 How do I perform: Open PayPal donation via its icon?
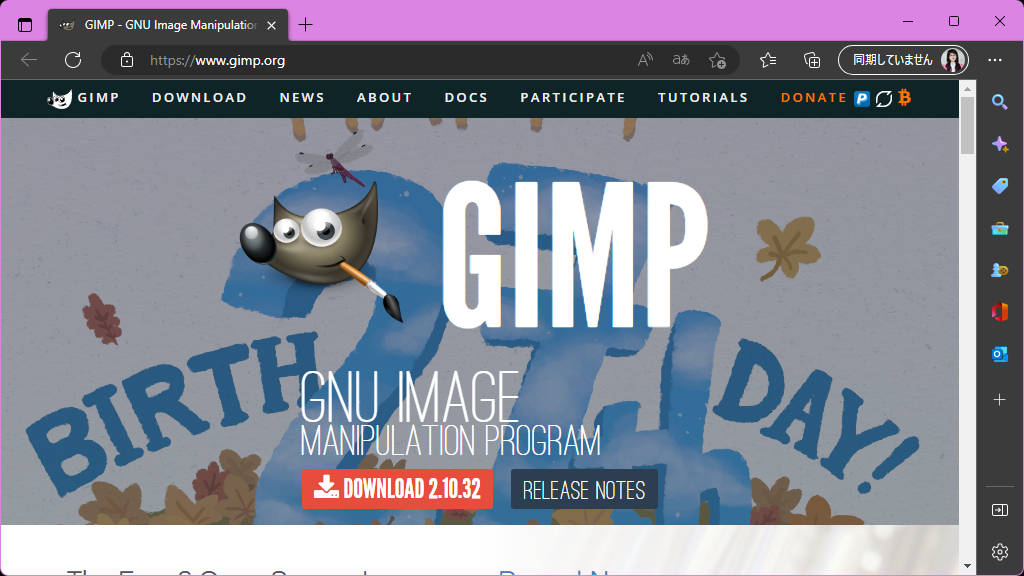(x=861, y=98)
